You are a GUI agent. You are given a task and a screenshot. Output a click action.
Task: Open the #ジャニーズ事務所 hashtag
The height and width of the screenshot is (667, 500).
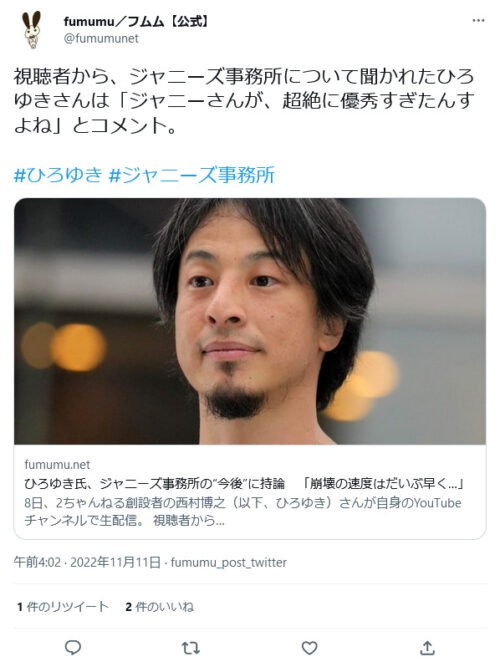point(192,175)
